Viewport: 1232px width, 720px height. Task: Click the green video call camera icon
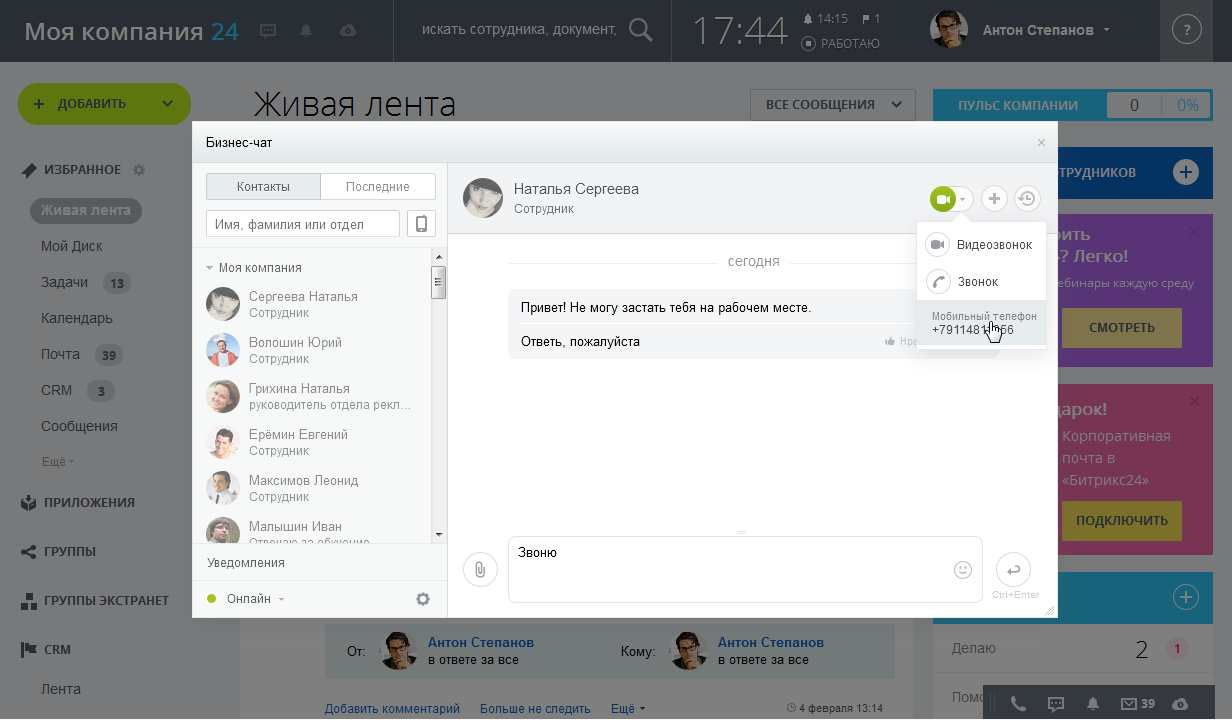tap(942, 199)
